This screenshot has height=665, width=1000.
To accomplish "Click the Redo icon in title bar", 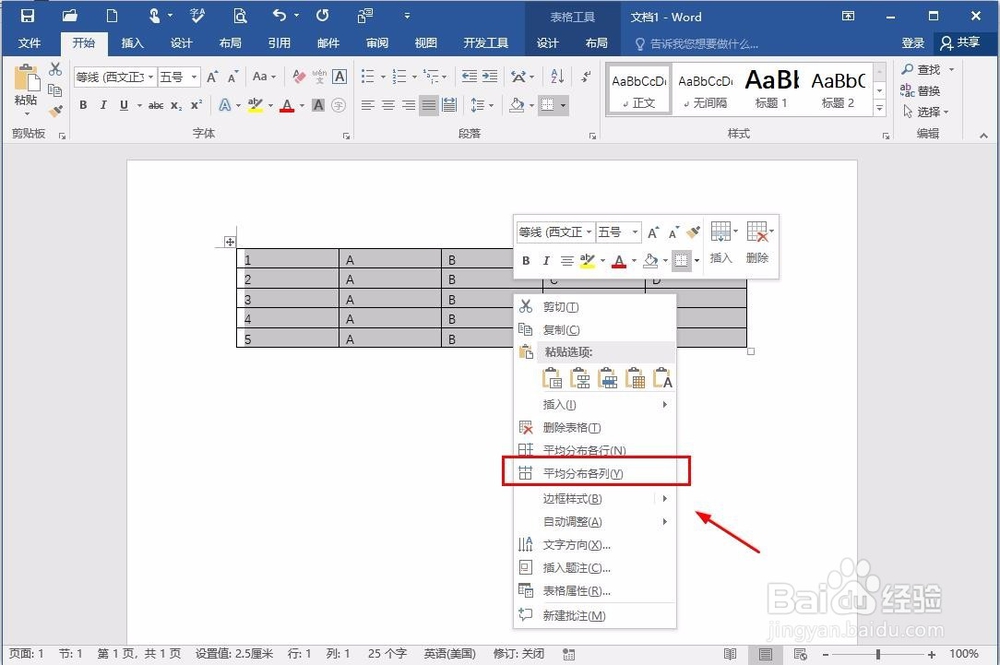I will click(323, 15).
